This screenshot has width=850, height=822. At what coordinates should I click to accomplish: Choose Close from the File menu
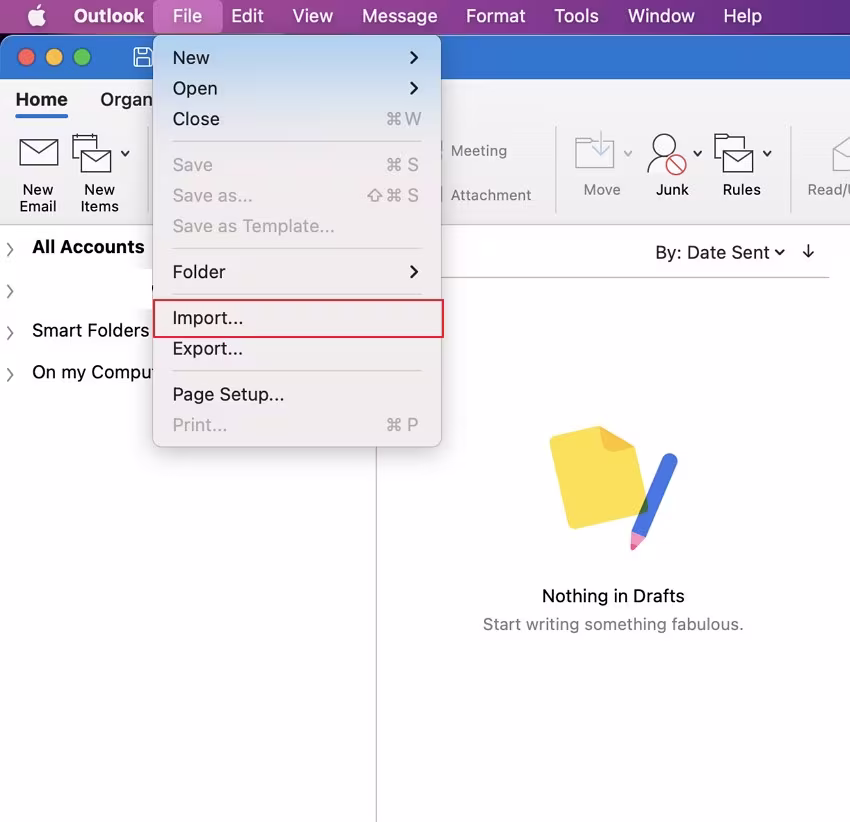click(x=297, y=119)
